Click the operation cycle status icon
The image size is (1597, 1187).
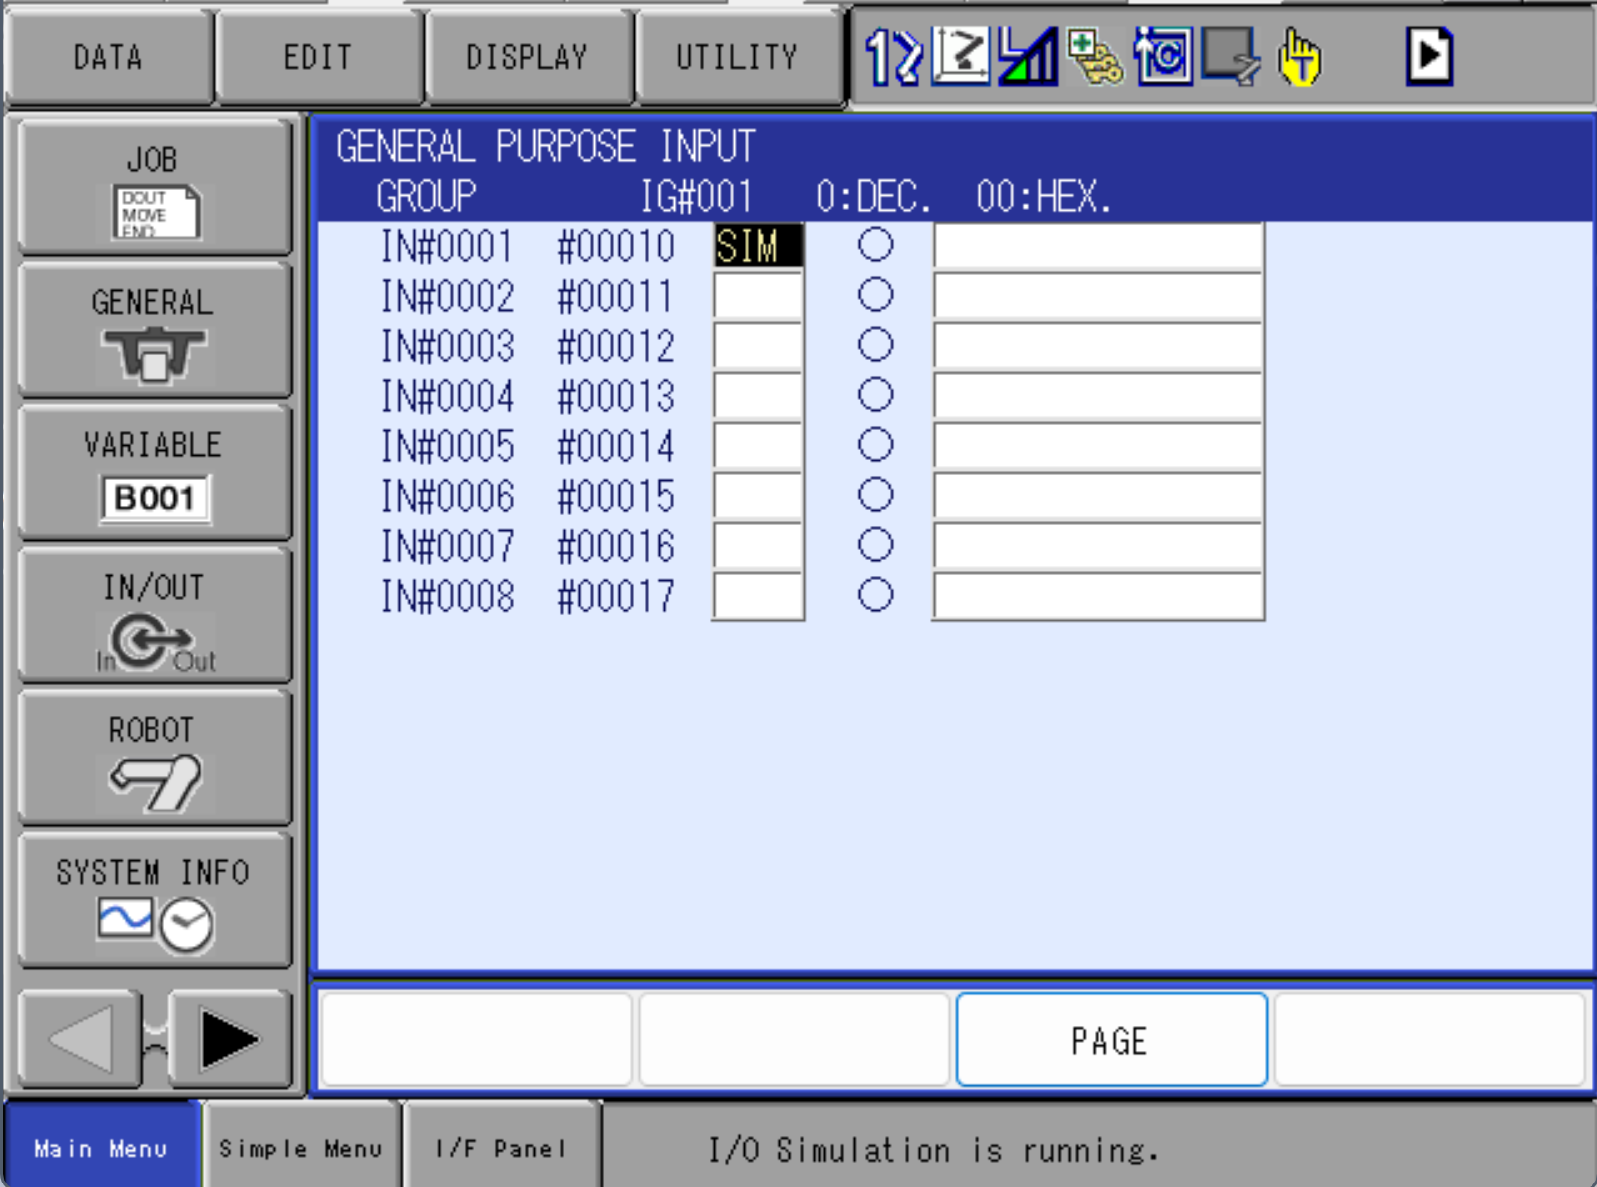(x=1163, y=56)
